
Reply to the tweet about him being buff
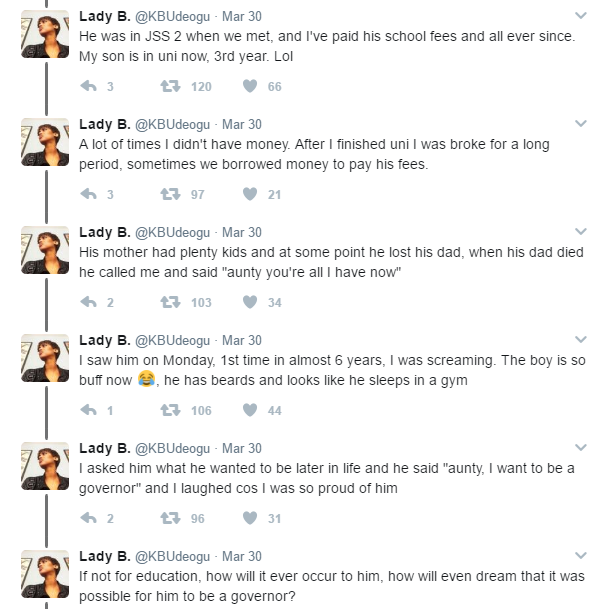(x=88, y=410)
